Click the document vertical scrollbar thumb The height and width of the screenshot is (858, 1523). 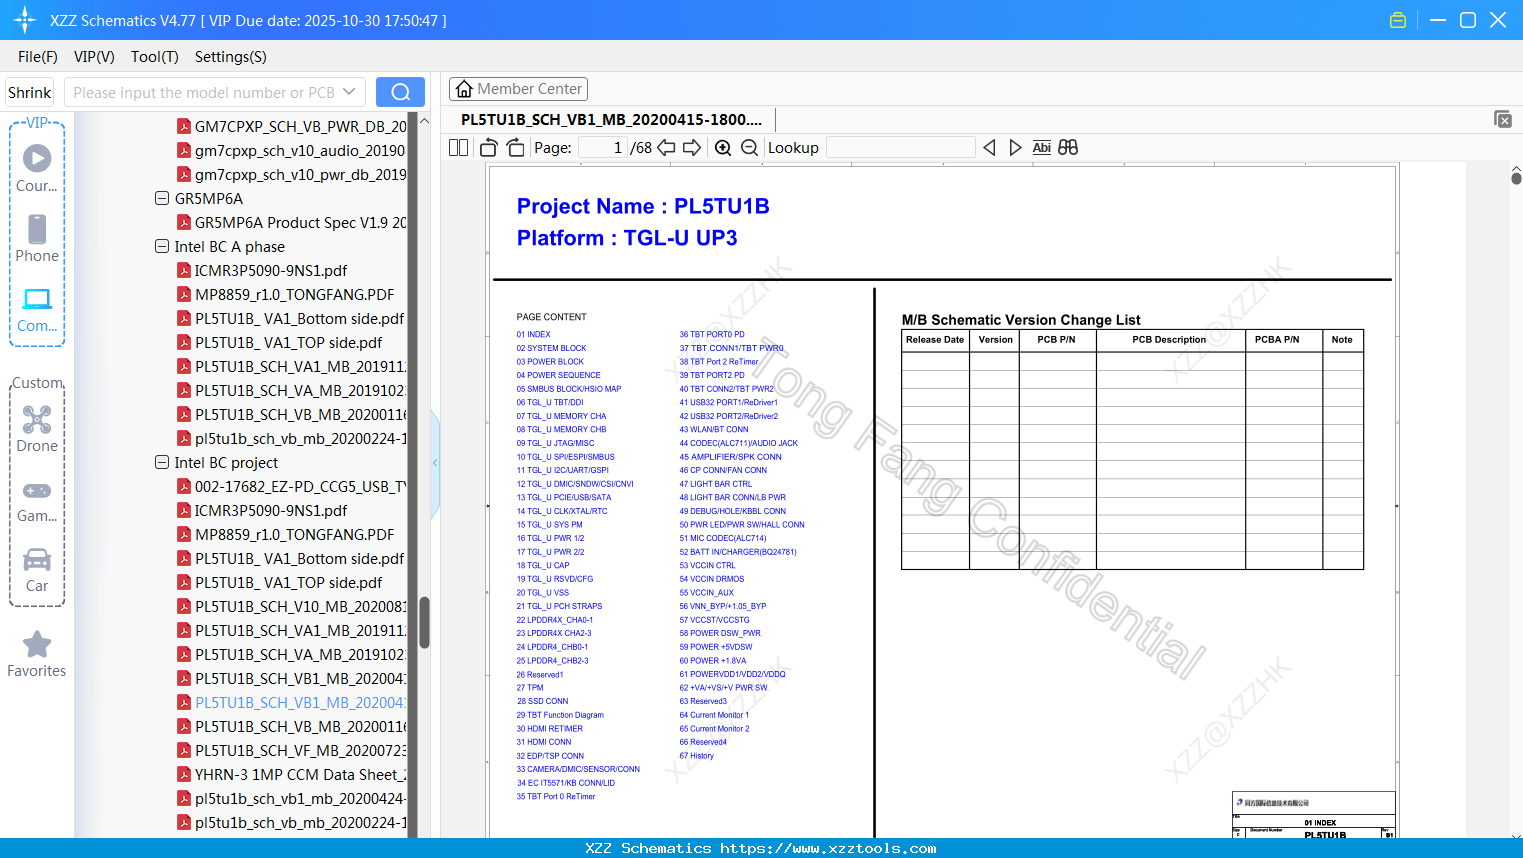point(1516,178)
